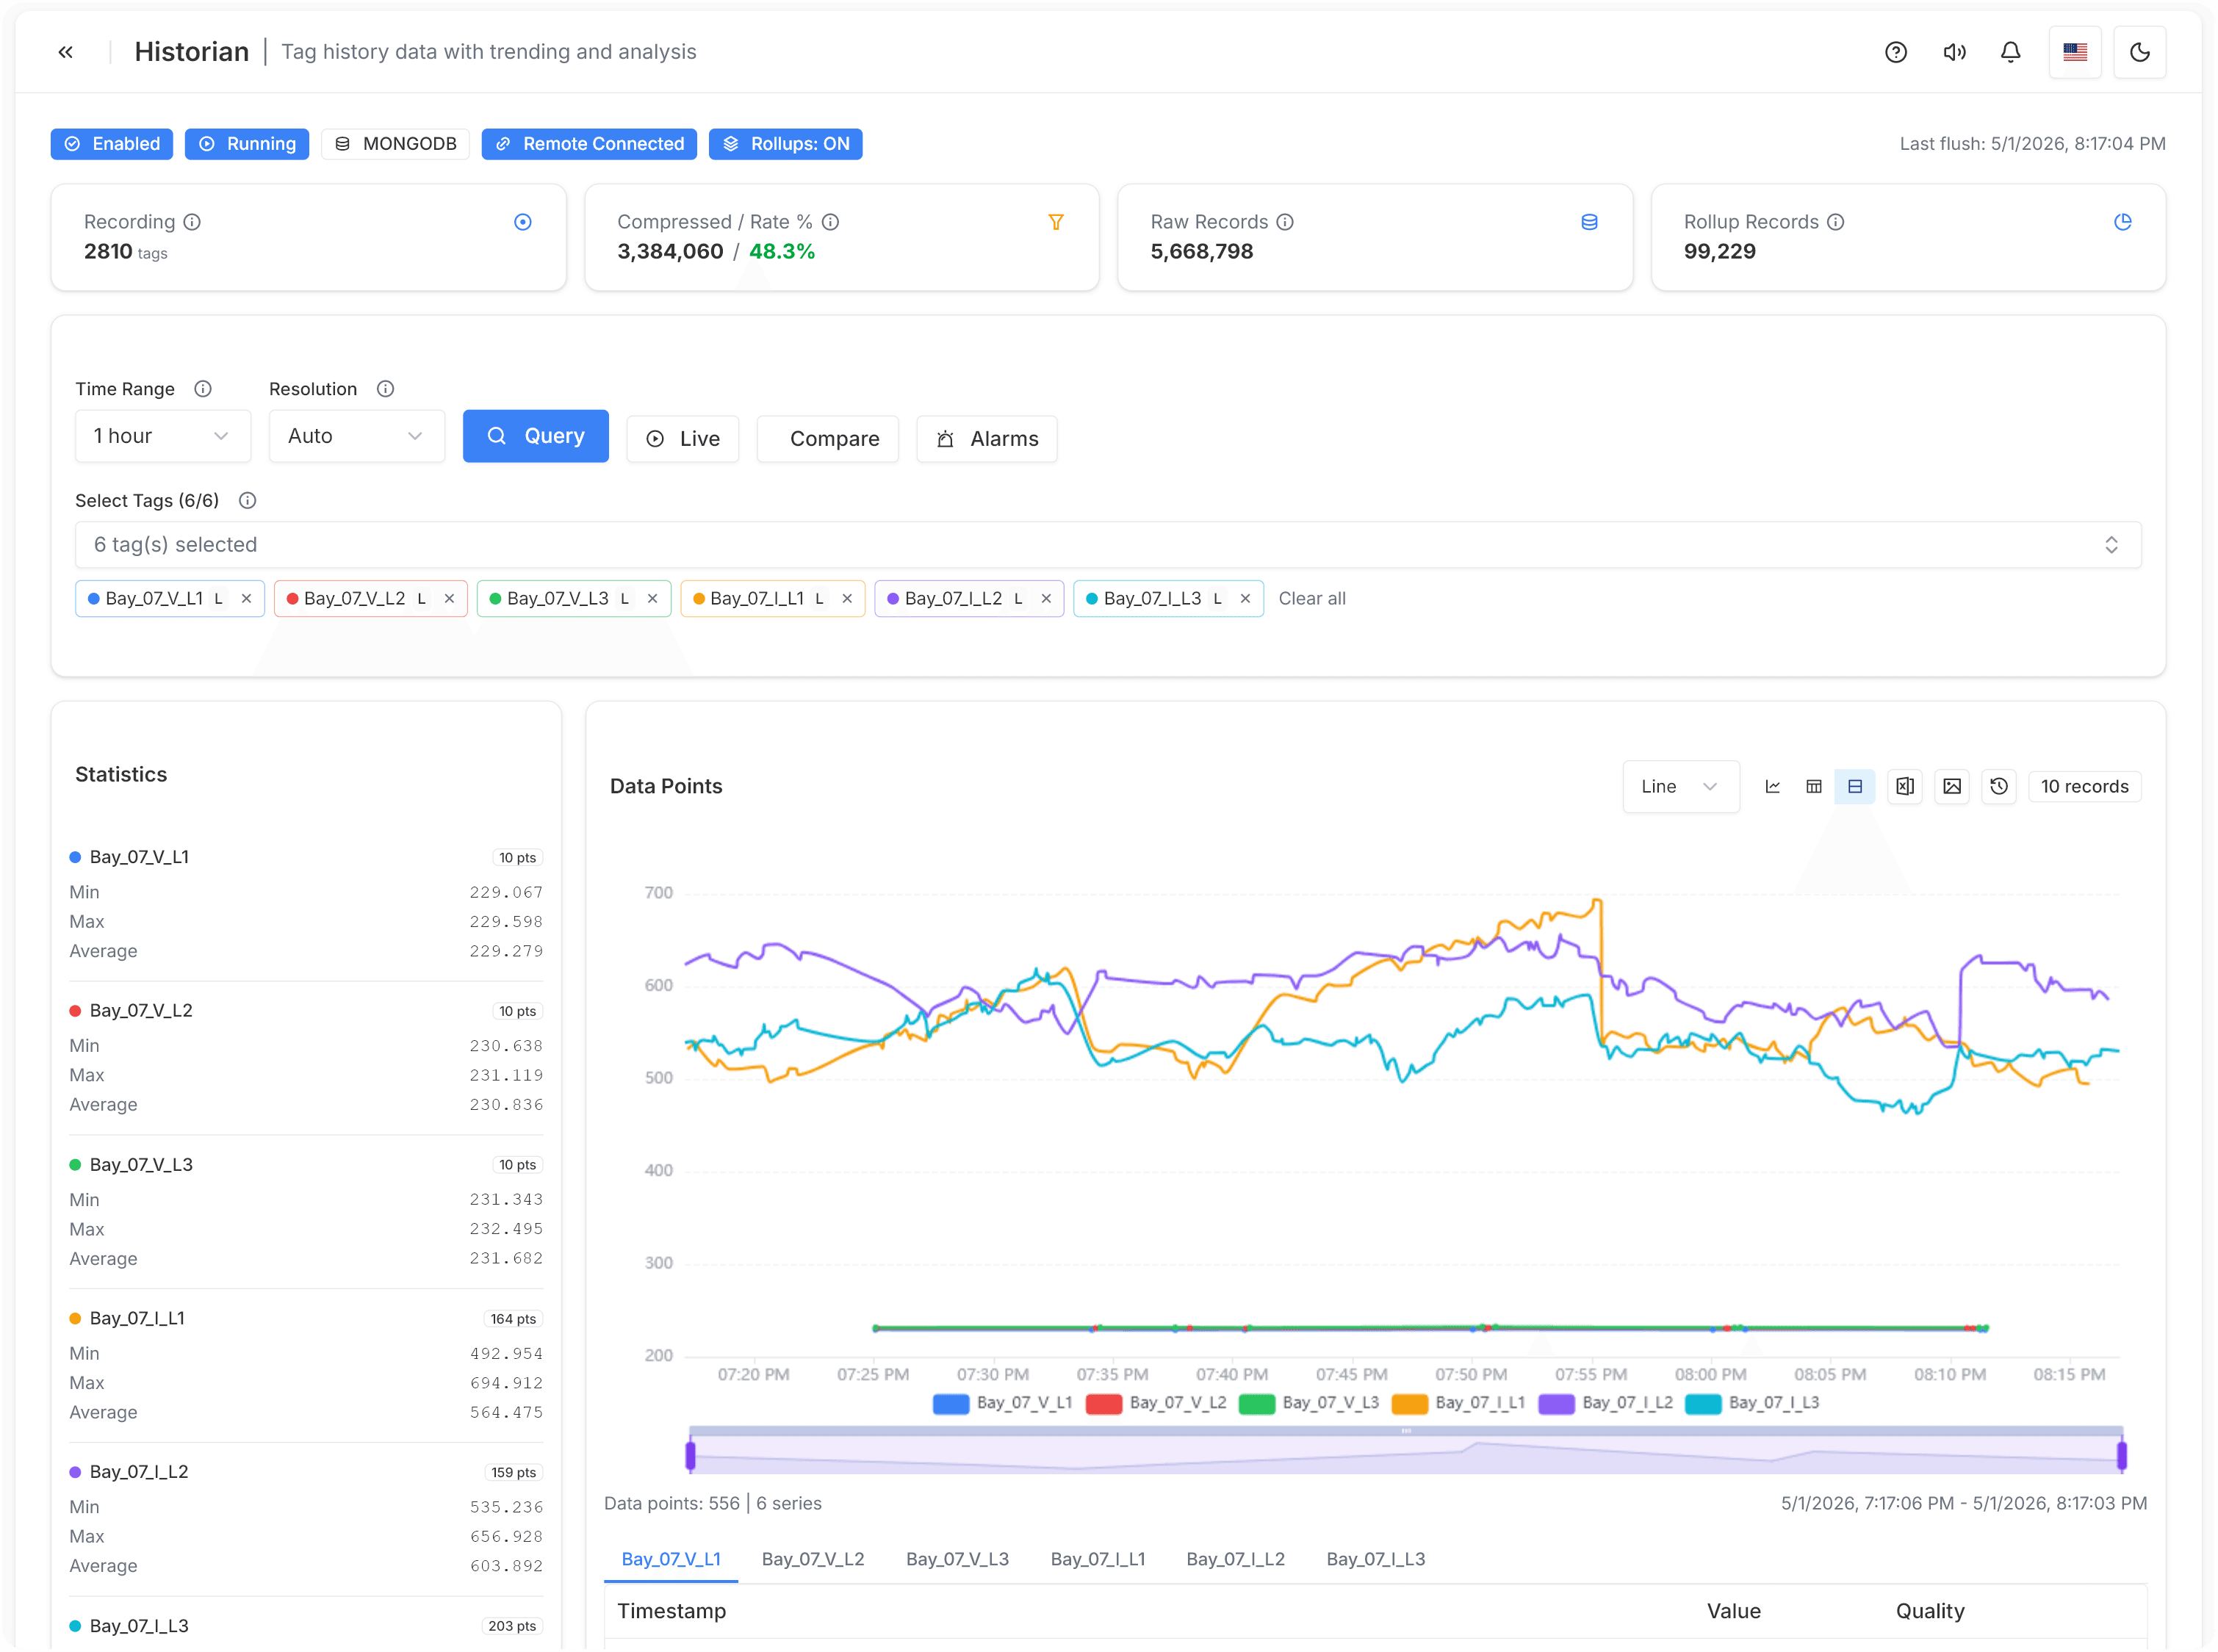Toggle the sound speaker icon in header
The image size is (2218, 1652).
(1954, 52)
